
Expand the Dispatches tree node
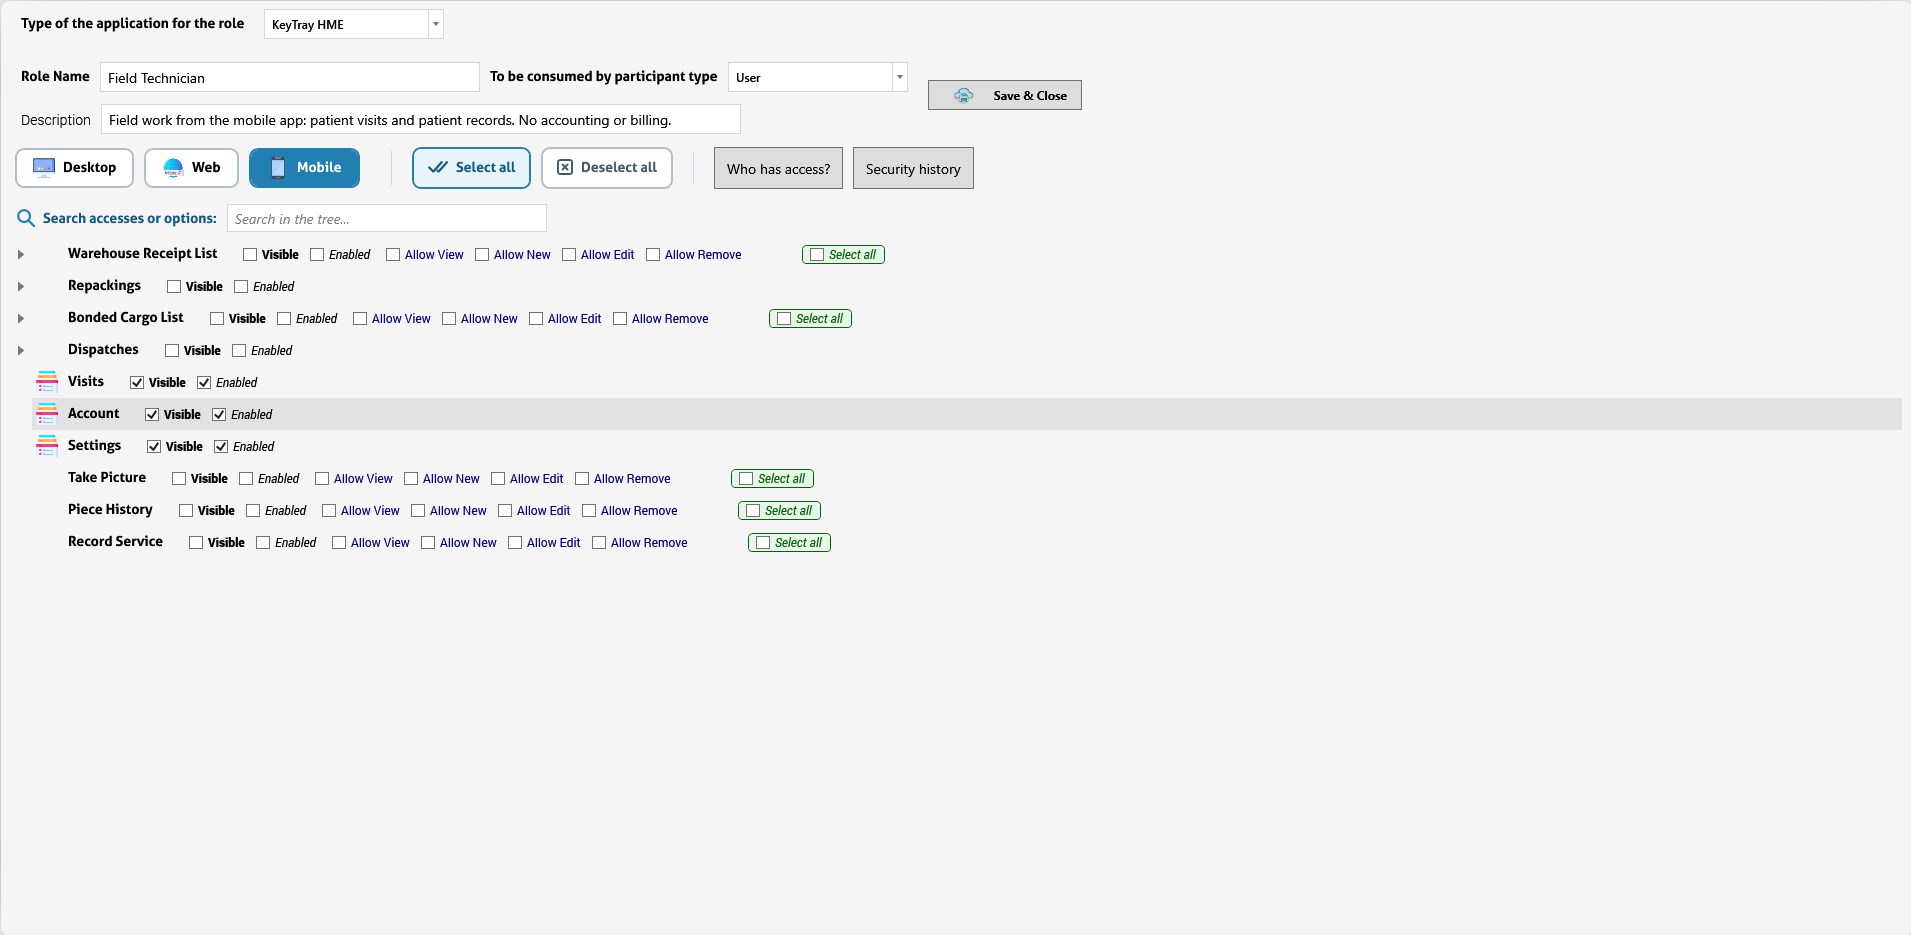click(x=21, y=351)
